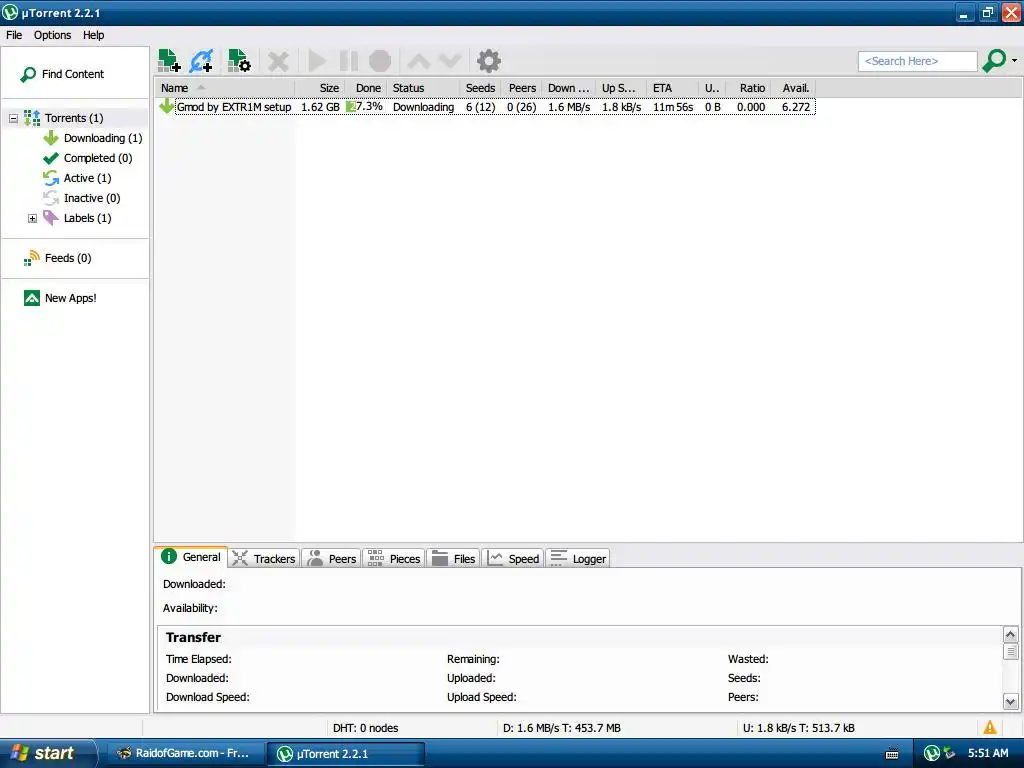Click DHT: 0 nodes status entry
Viewport: 1024px width, 768px height.
coord(365,728)
